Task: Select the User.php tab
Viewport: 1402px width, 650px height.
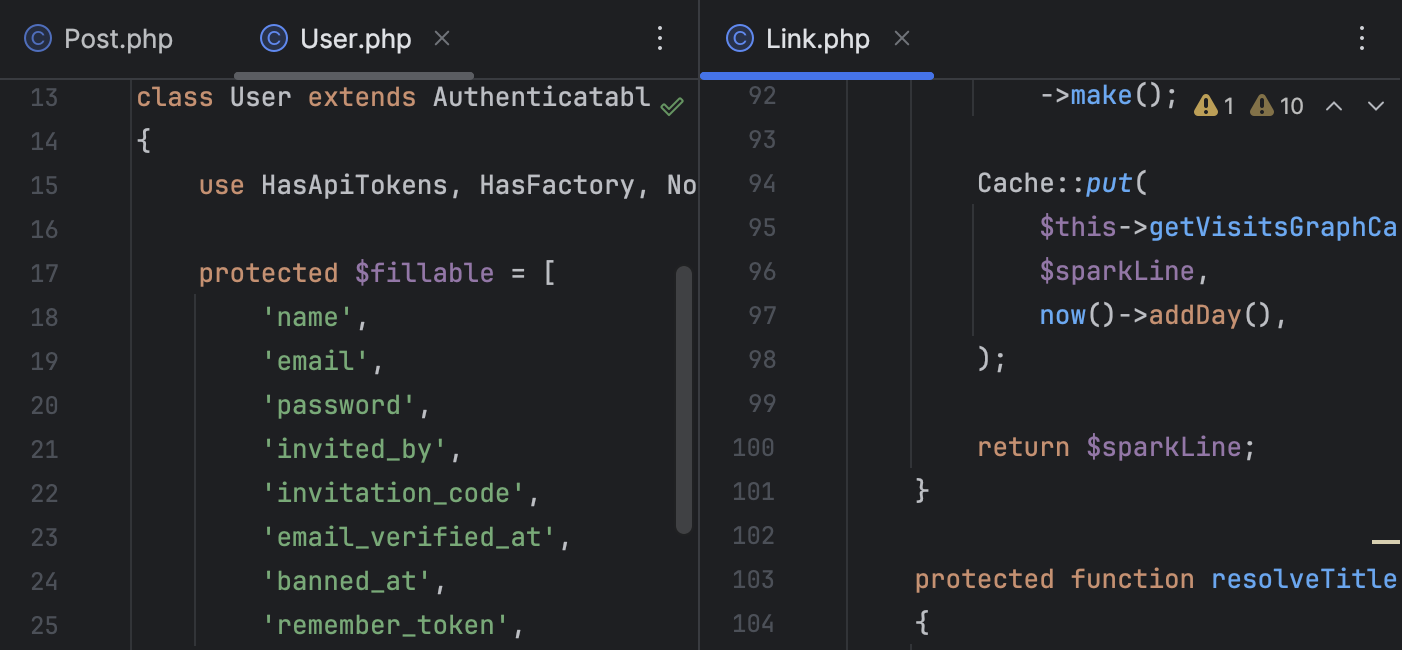Action: pos(355,38)
